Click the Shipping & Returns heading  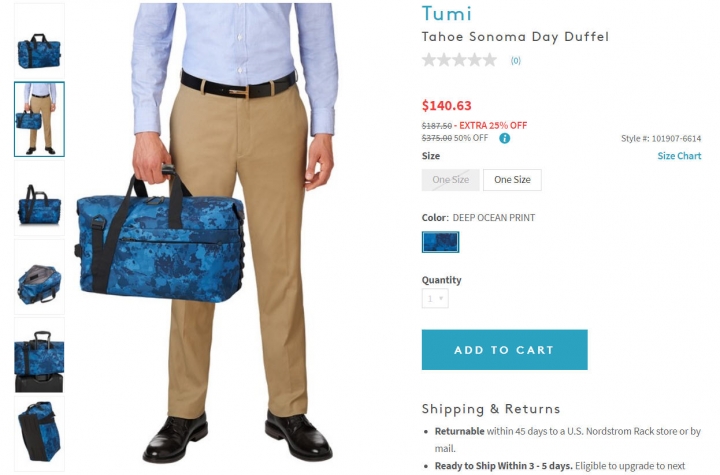[491, 409]
